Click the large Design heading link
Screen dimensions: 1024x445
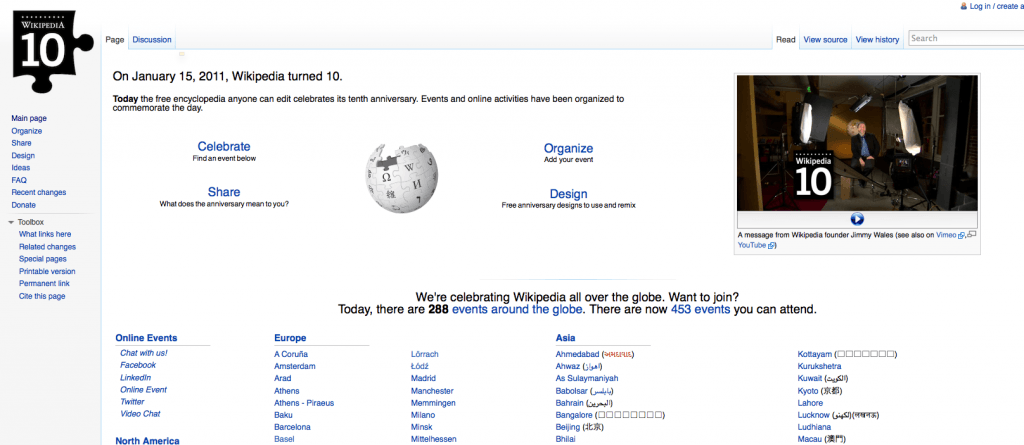coord(568,194)
